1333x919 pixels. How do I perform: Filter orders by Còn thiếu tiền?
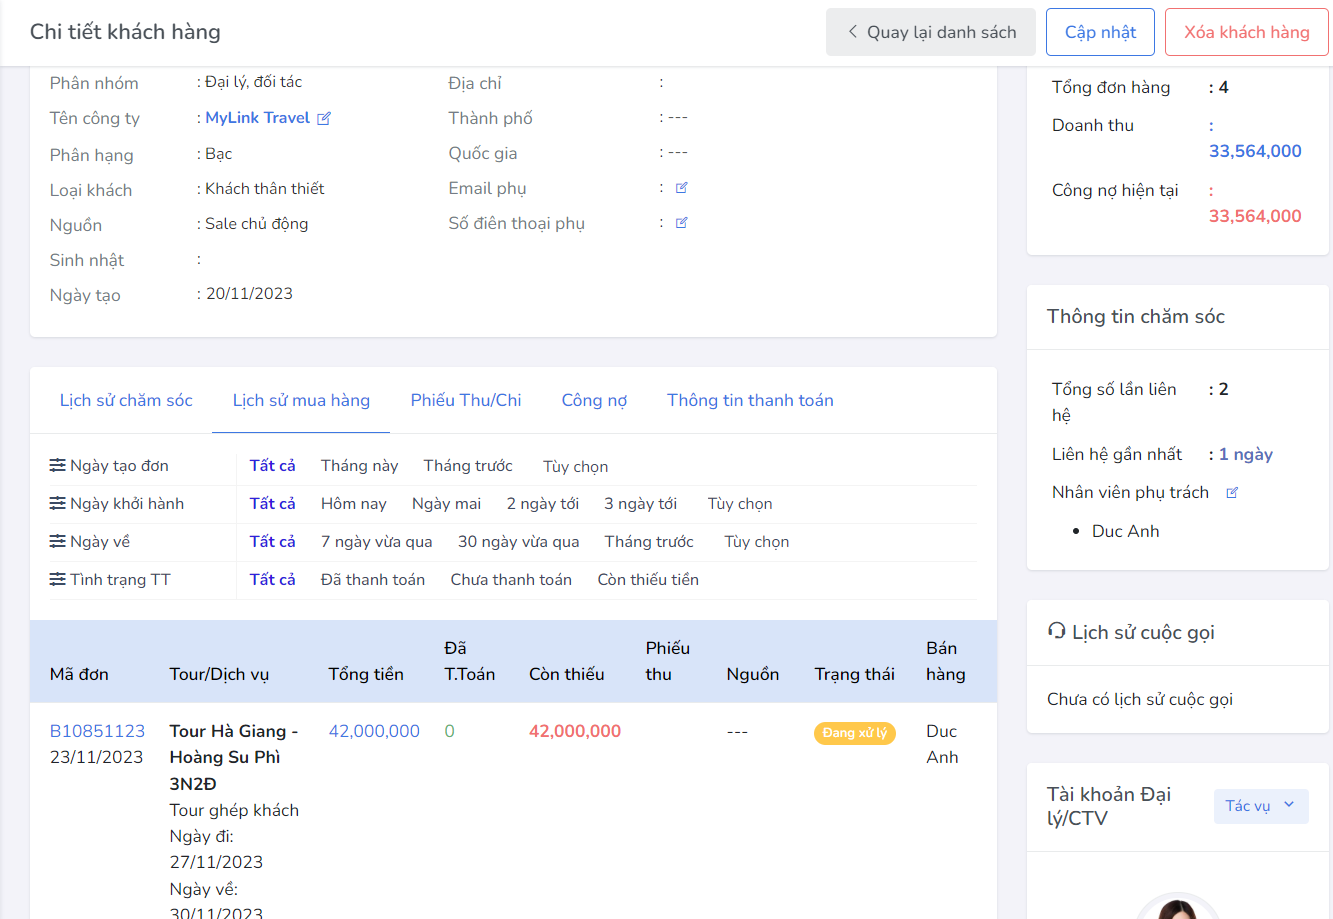click(648, 580)
